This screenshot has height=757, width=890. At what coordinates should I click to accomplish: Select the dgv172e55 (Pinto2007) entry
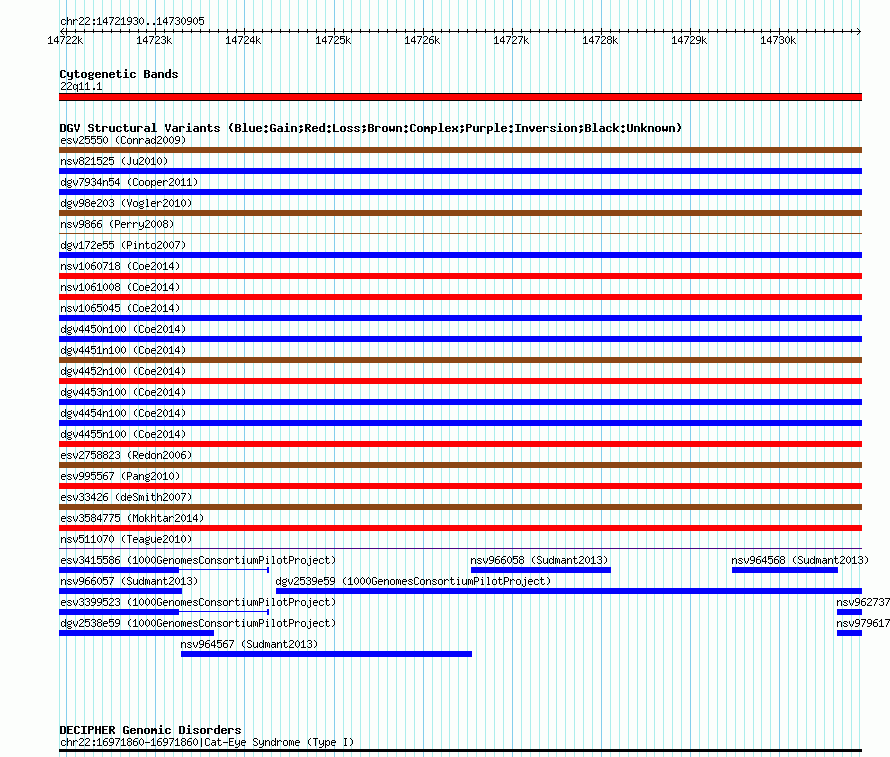123,245
